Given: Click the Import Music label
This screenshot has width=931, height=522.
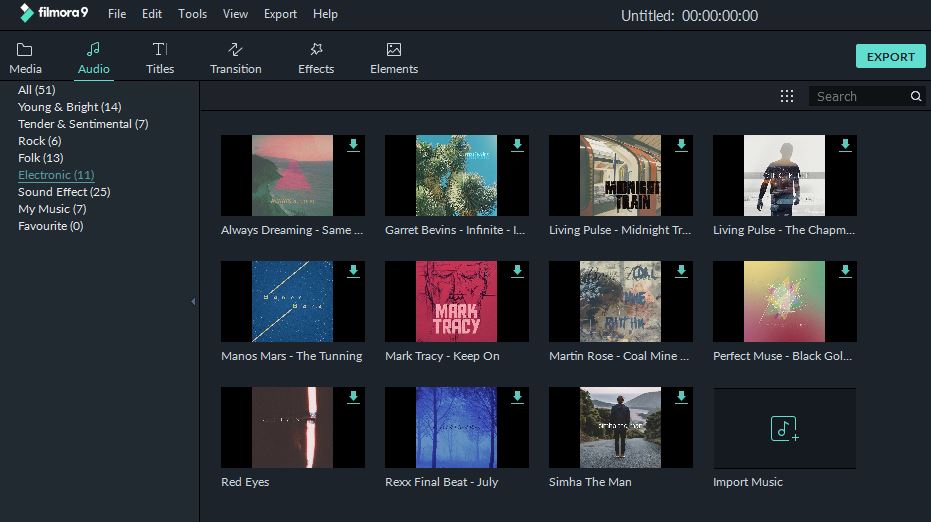Looking at the screenshot, I should coord(748,482).
